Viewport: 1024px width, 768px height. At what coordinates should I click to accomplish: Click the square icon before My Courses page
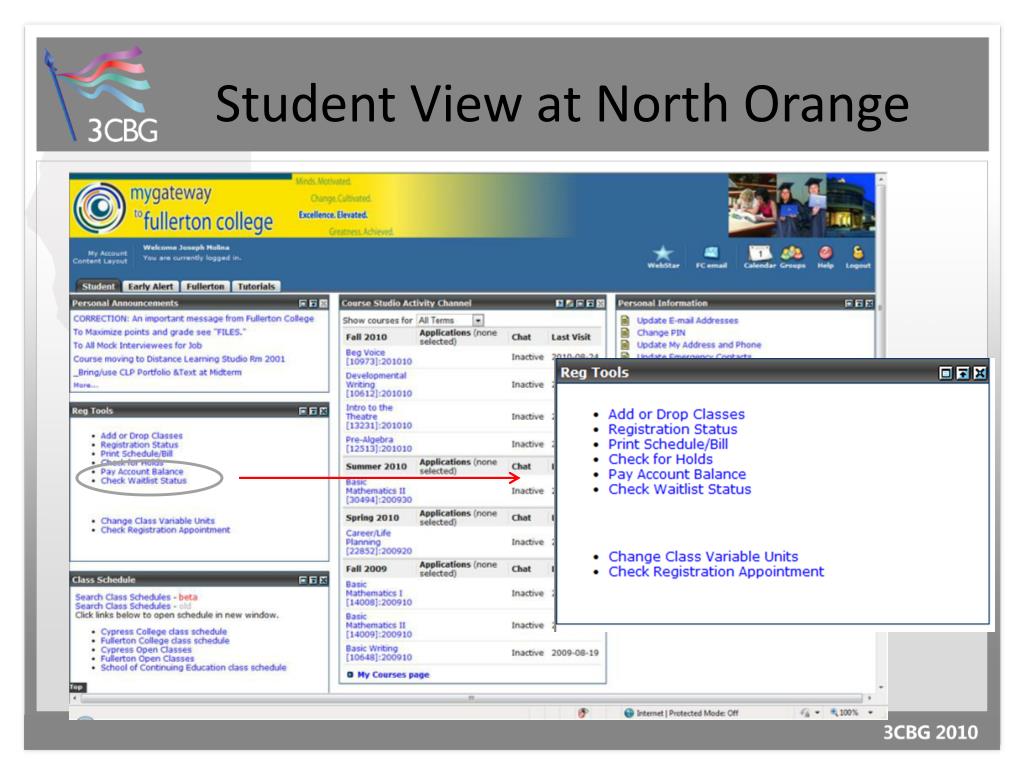[x=350, y=675]
